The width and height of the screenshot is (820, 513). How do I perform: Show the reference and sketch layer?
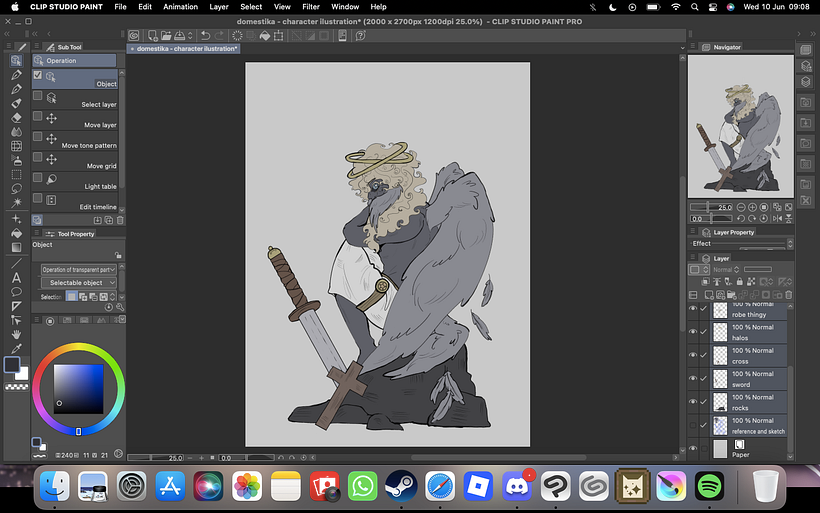click(x=692, y=425)
